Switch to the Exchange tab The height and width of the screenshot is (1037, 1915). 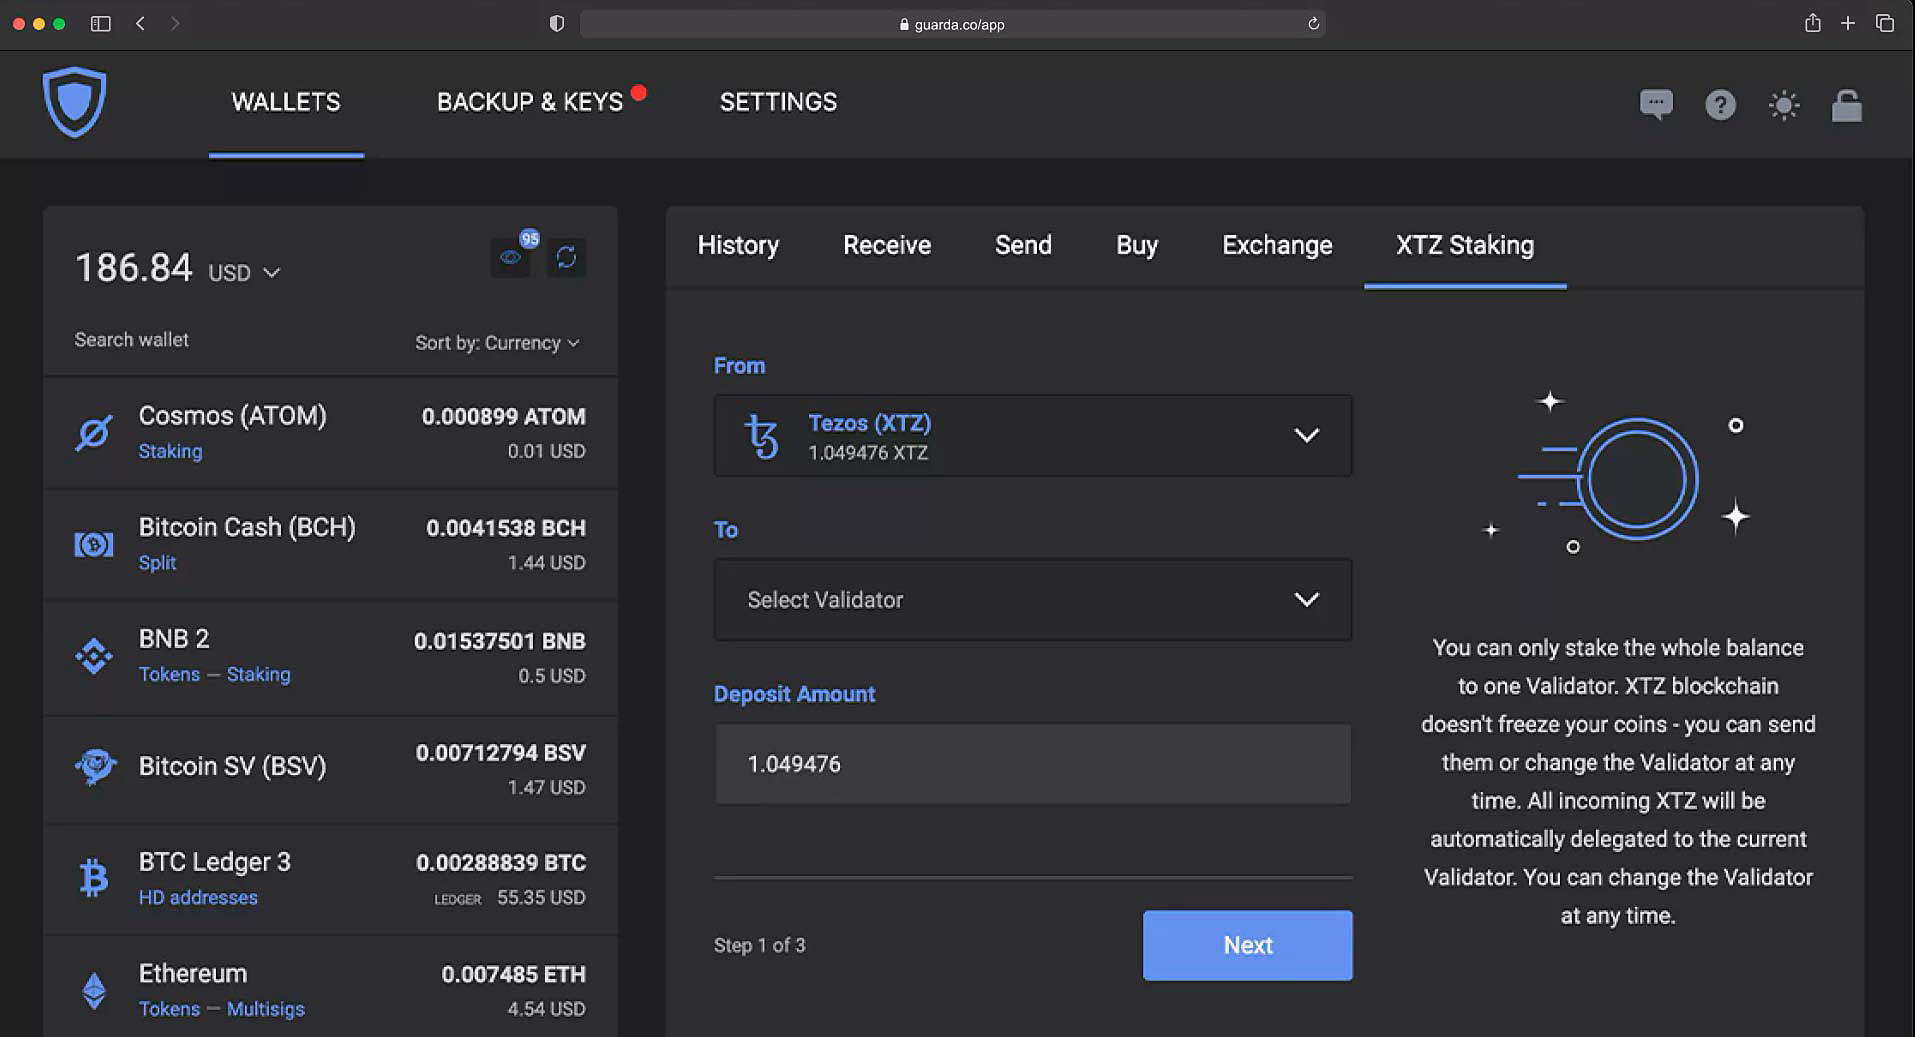pos(1276,246)
